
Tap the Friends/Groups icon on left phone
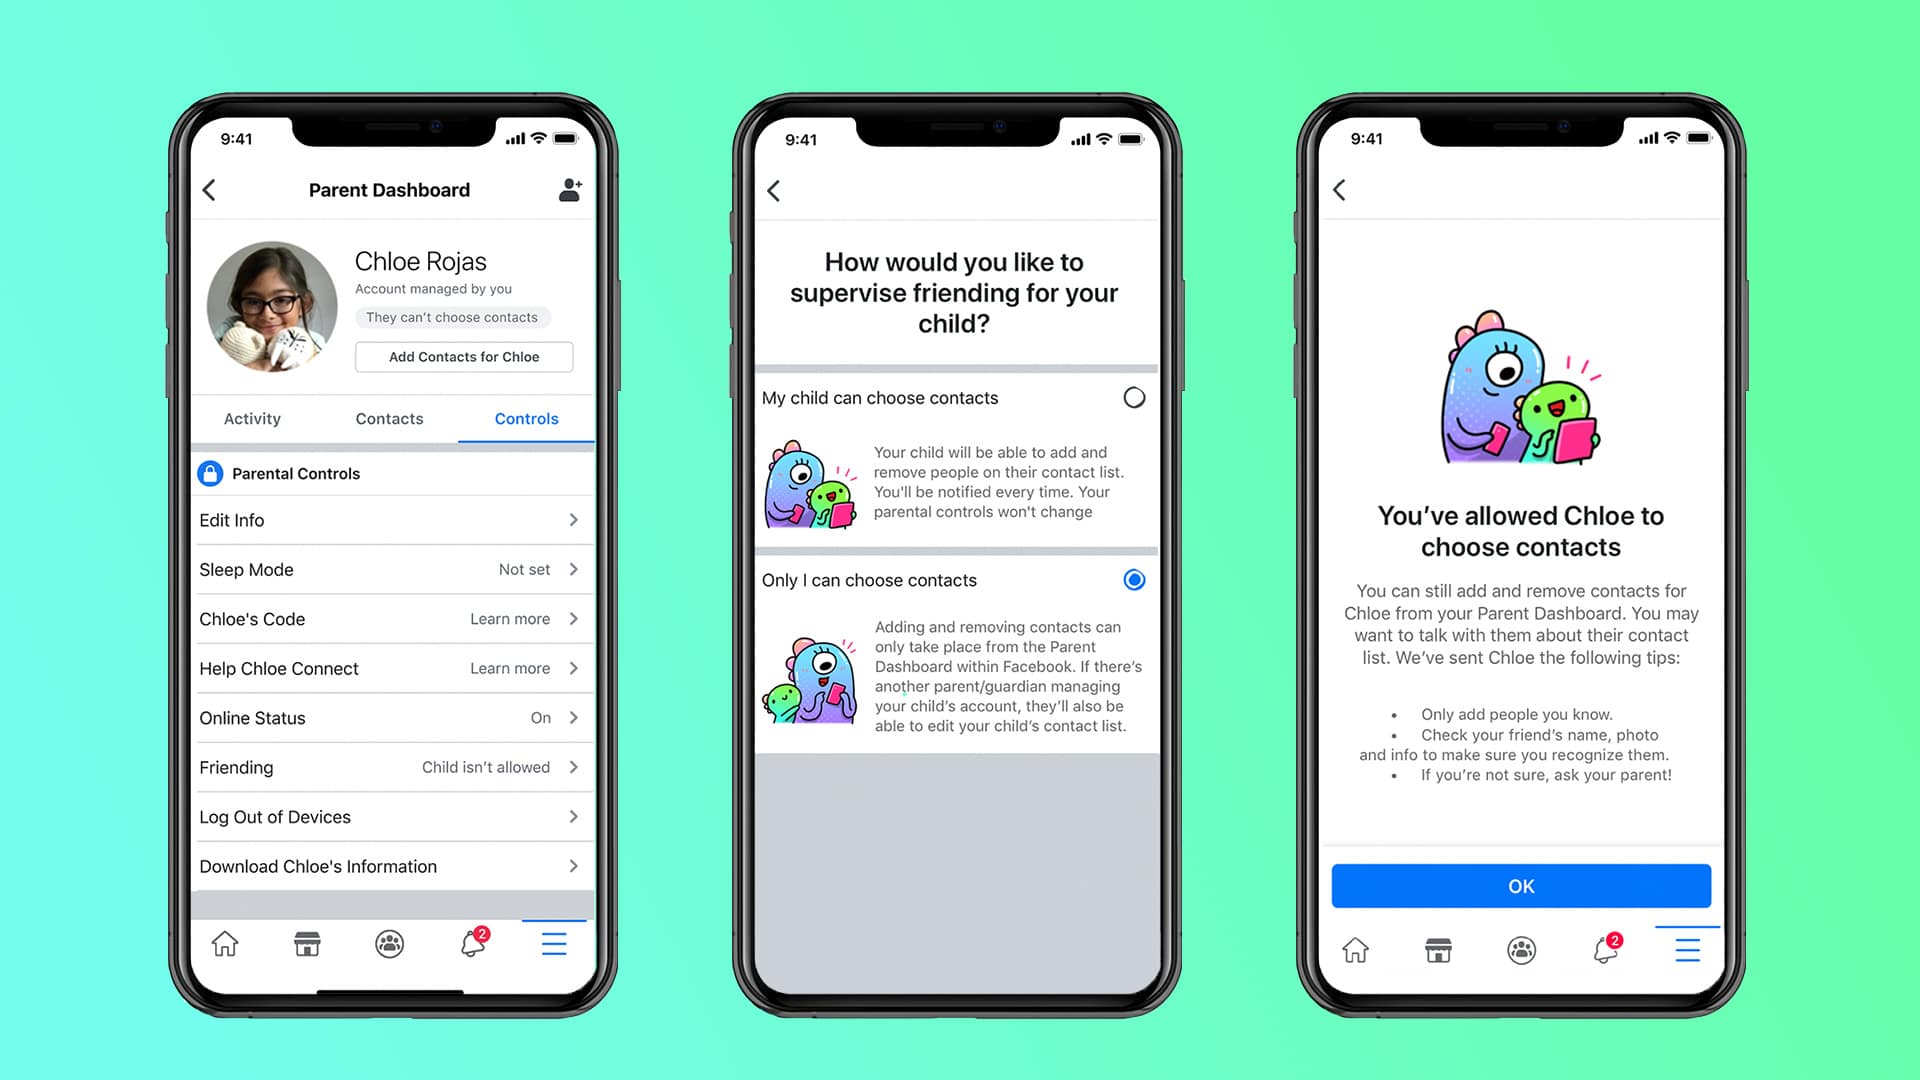coord(389,944)
